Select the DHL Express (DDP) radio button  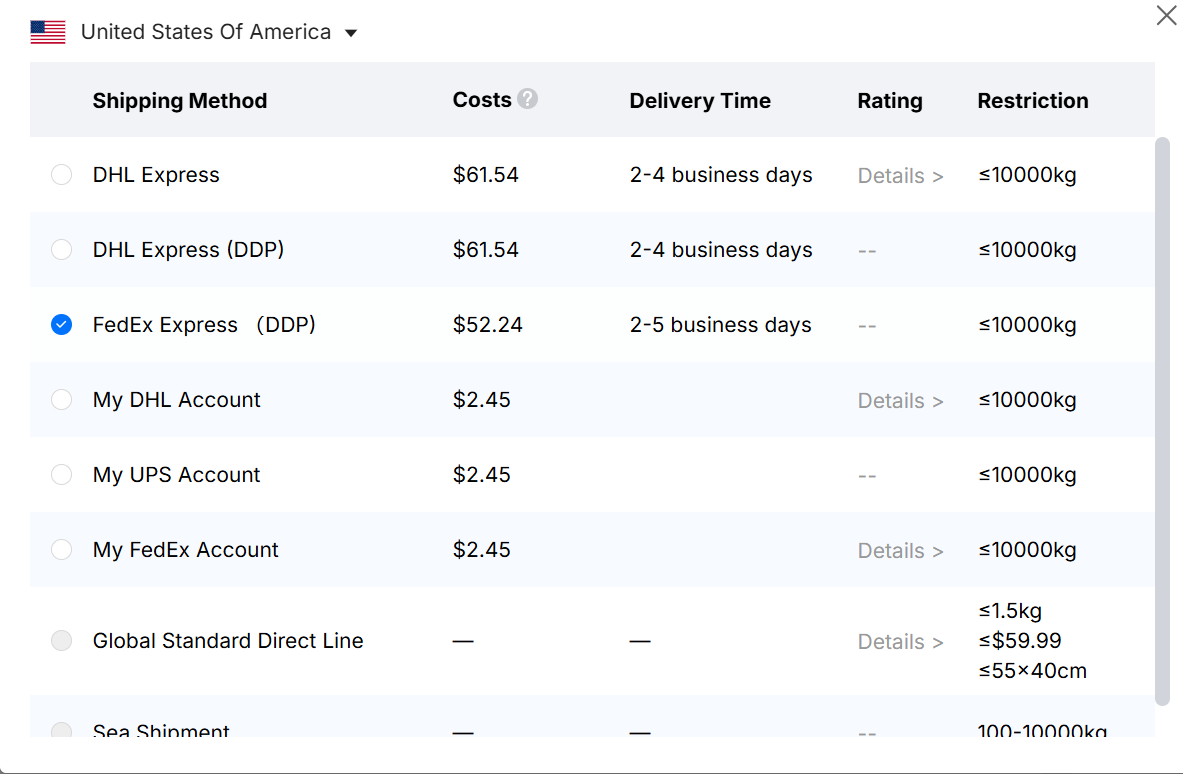click(x=61, y=249)
